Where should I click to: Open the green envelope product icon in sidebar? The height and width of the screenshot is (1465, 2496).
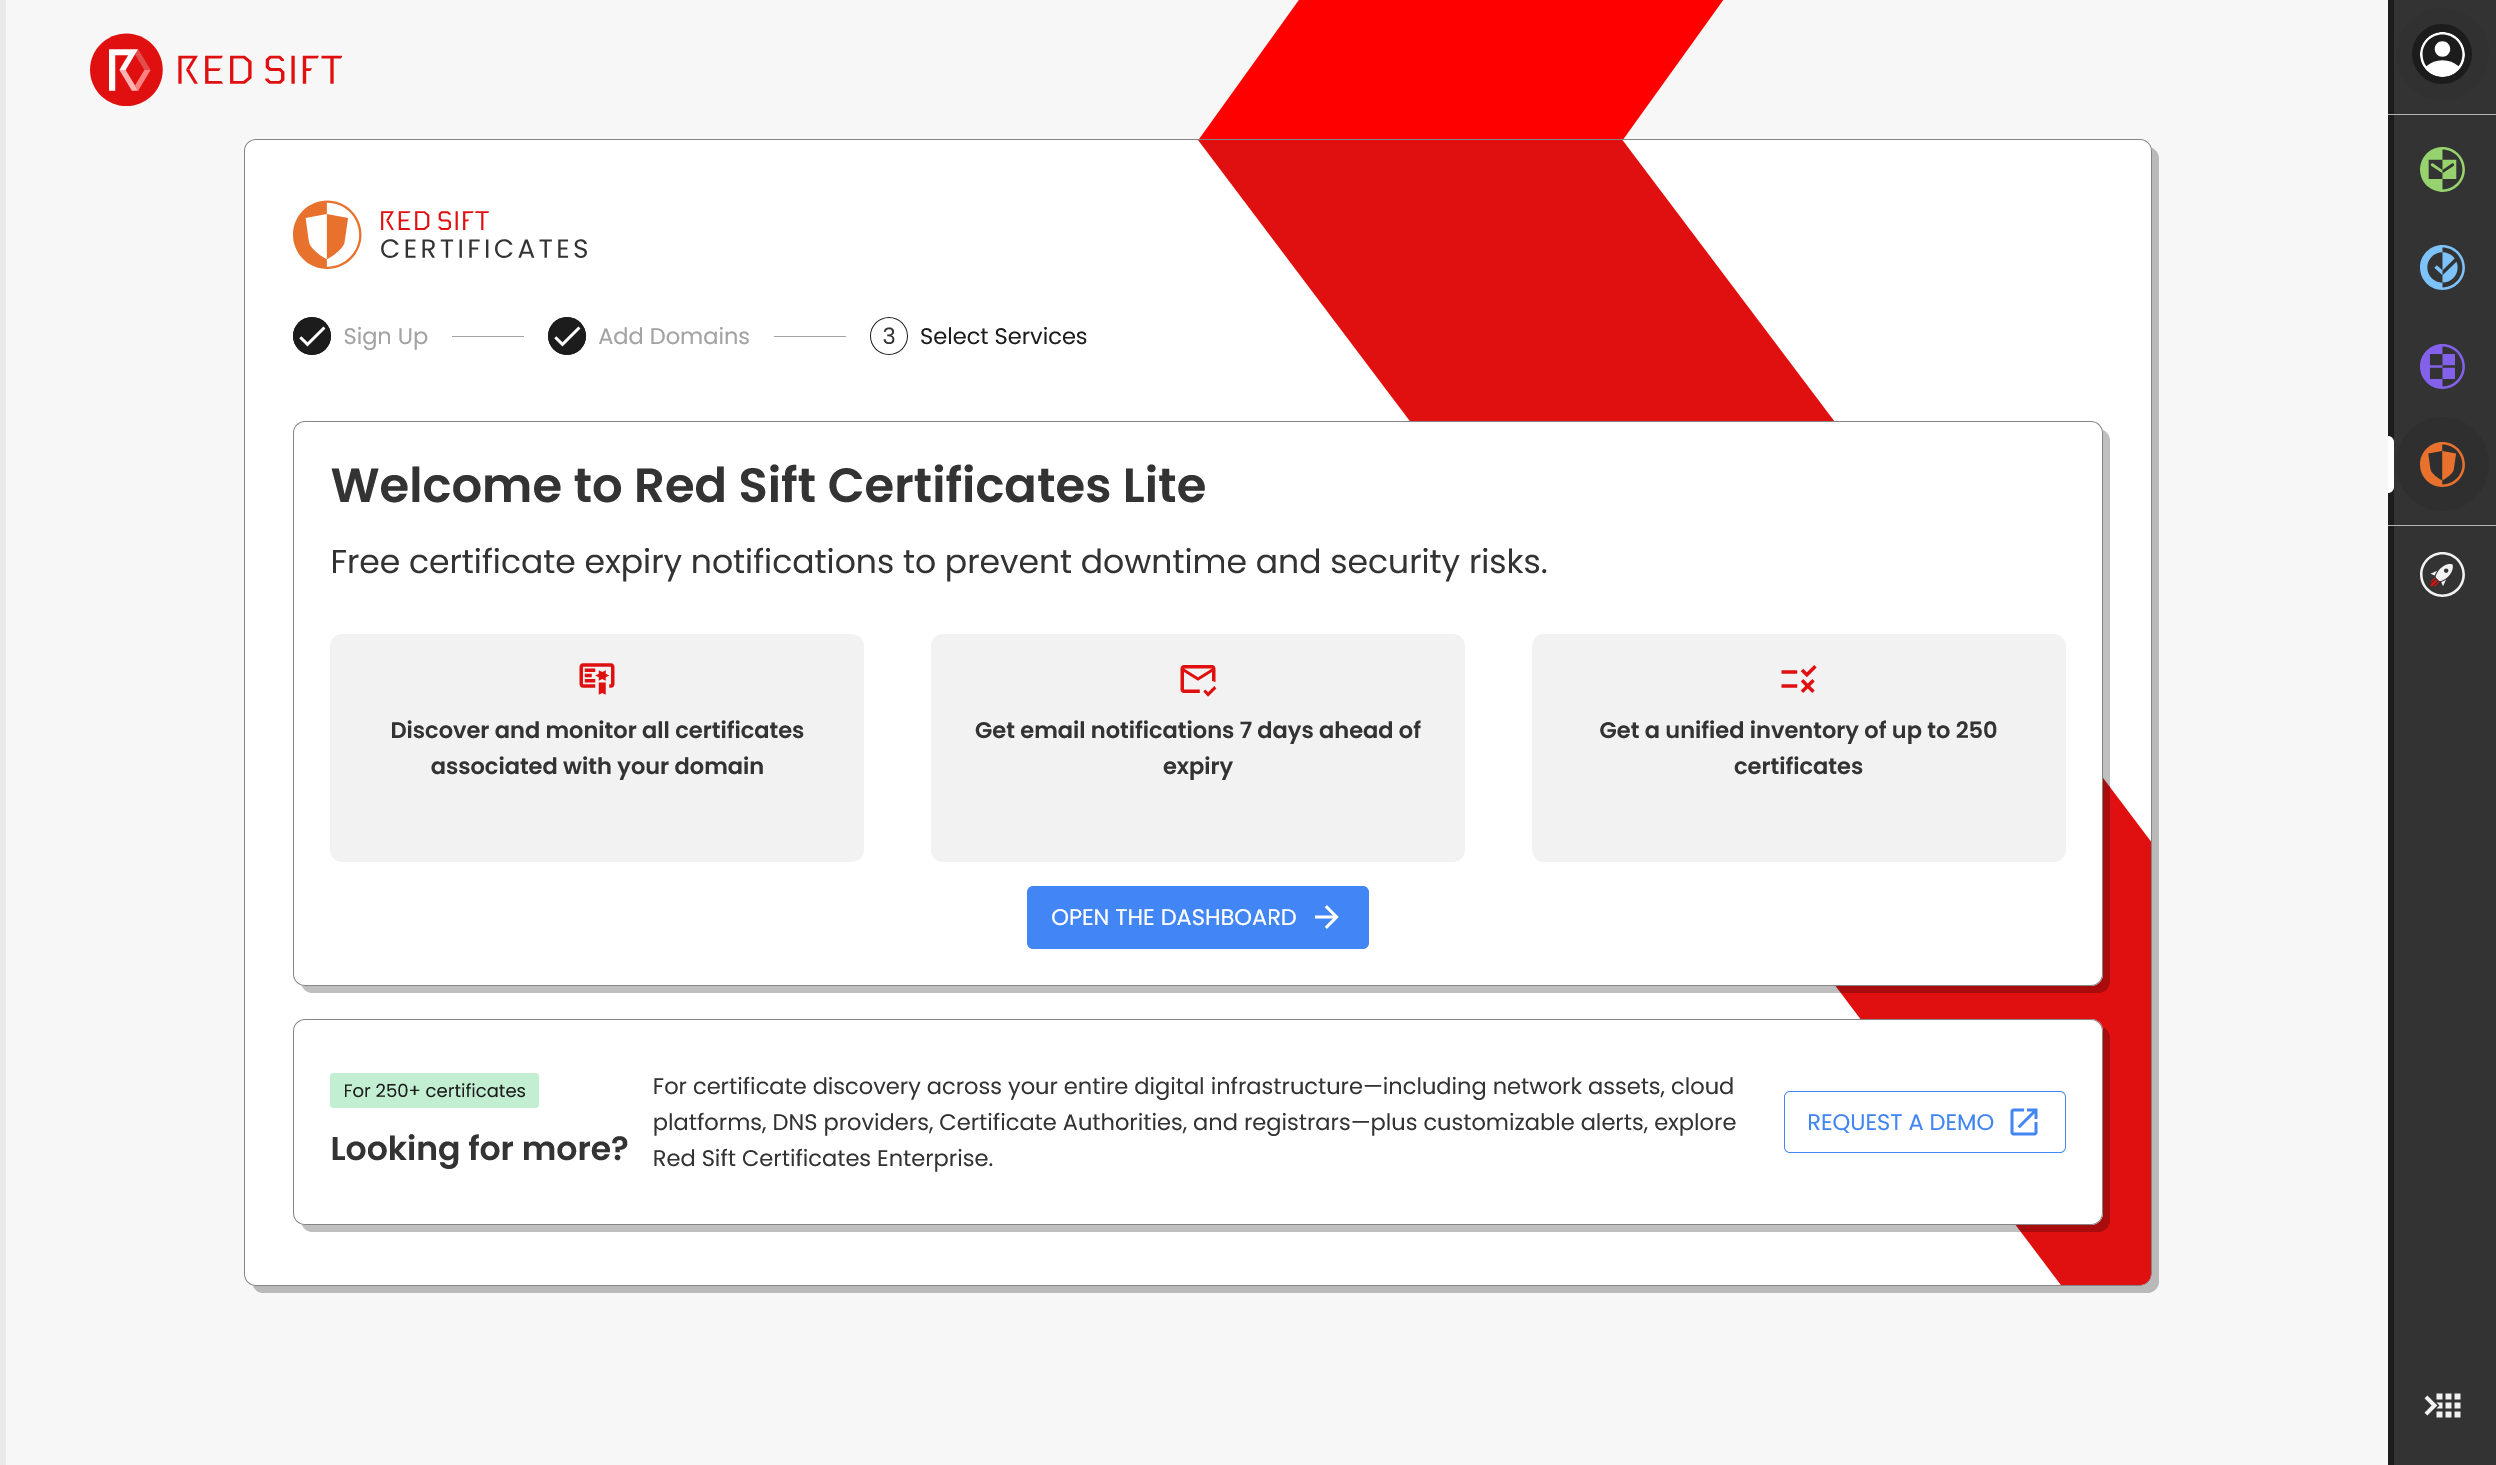pyautogui.click(x=2442, y=170)
